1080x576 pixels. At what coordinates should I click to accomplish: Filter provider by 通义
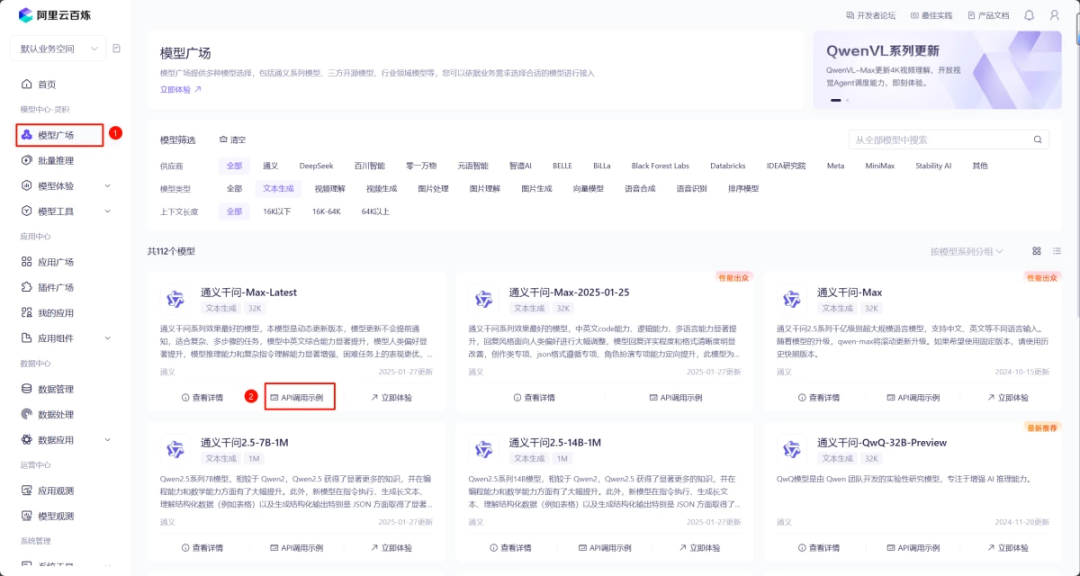(x=271, y=166)
